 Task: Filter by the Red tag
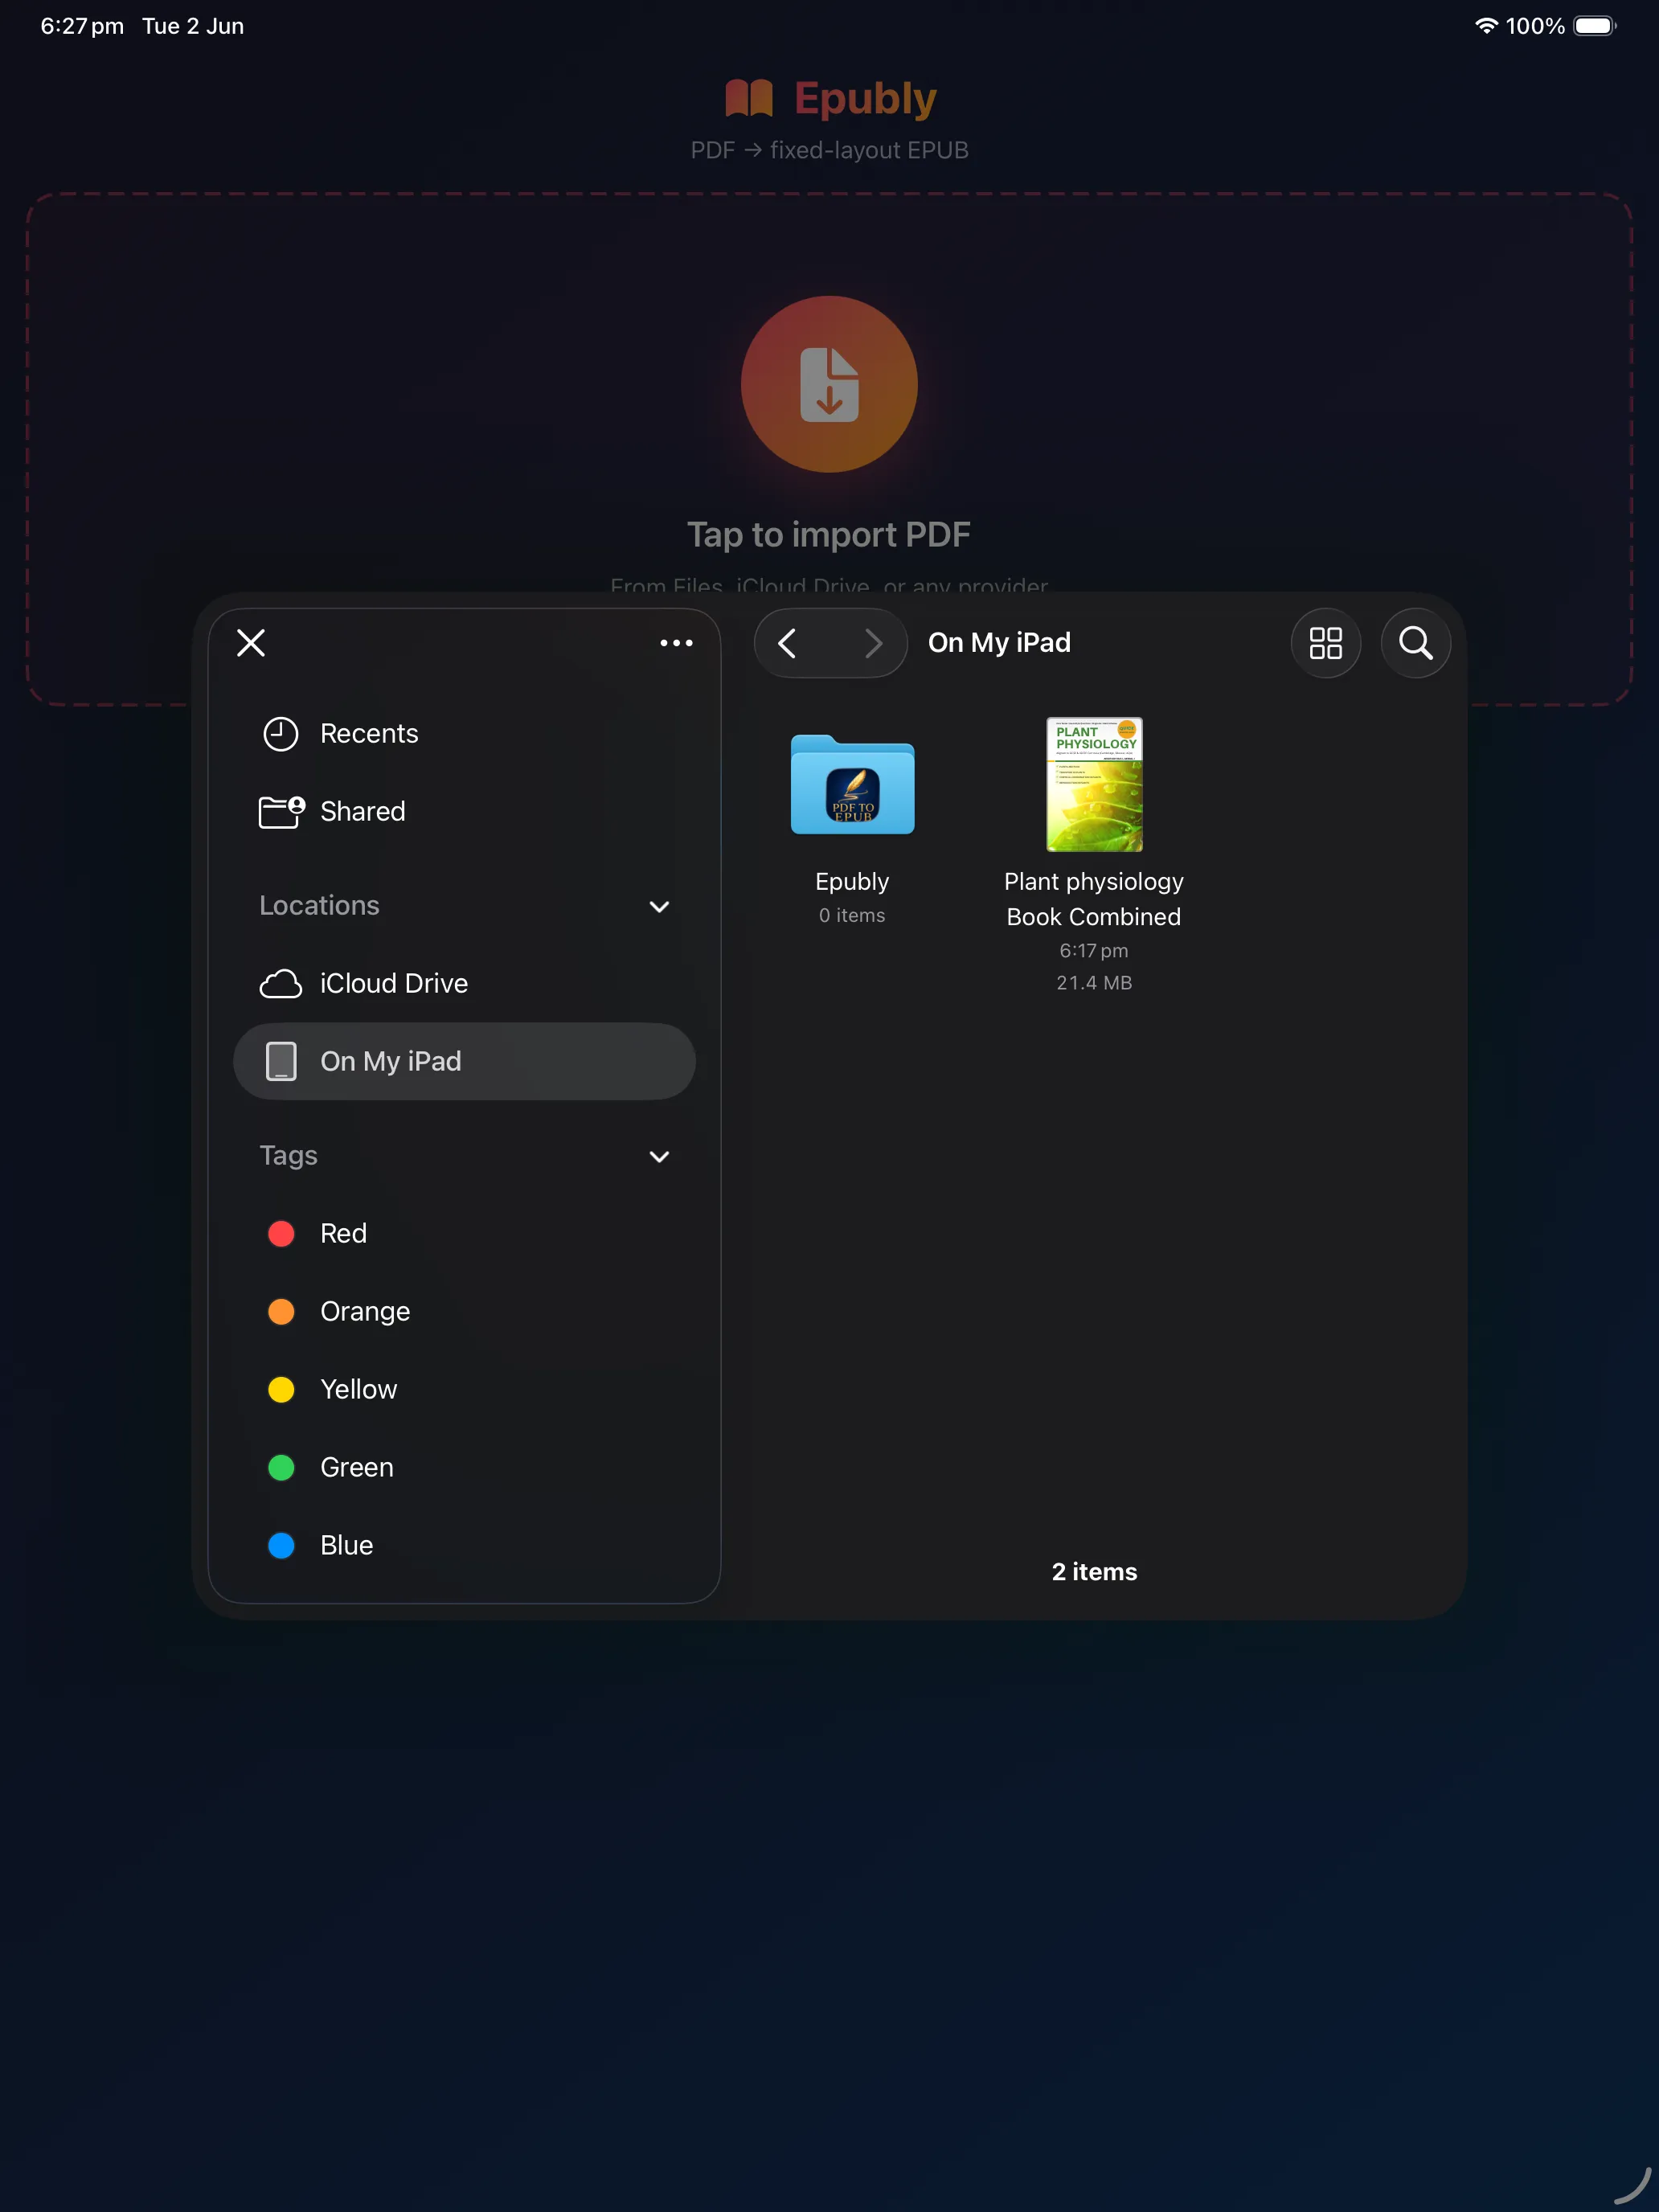tap(464, 1233)
